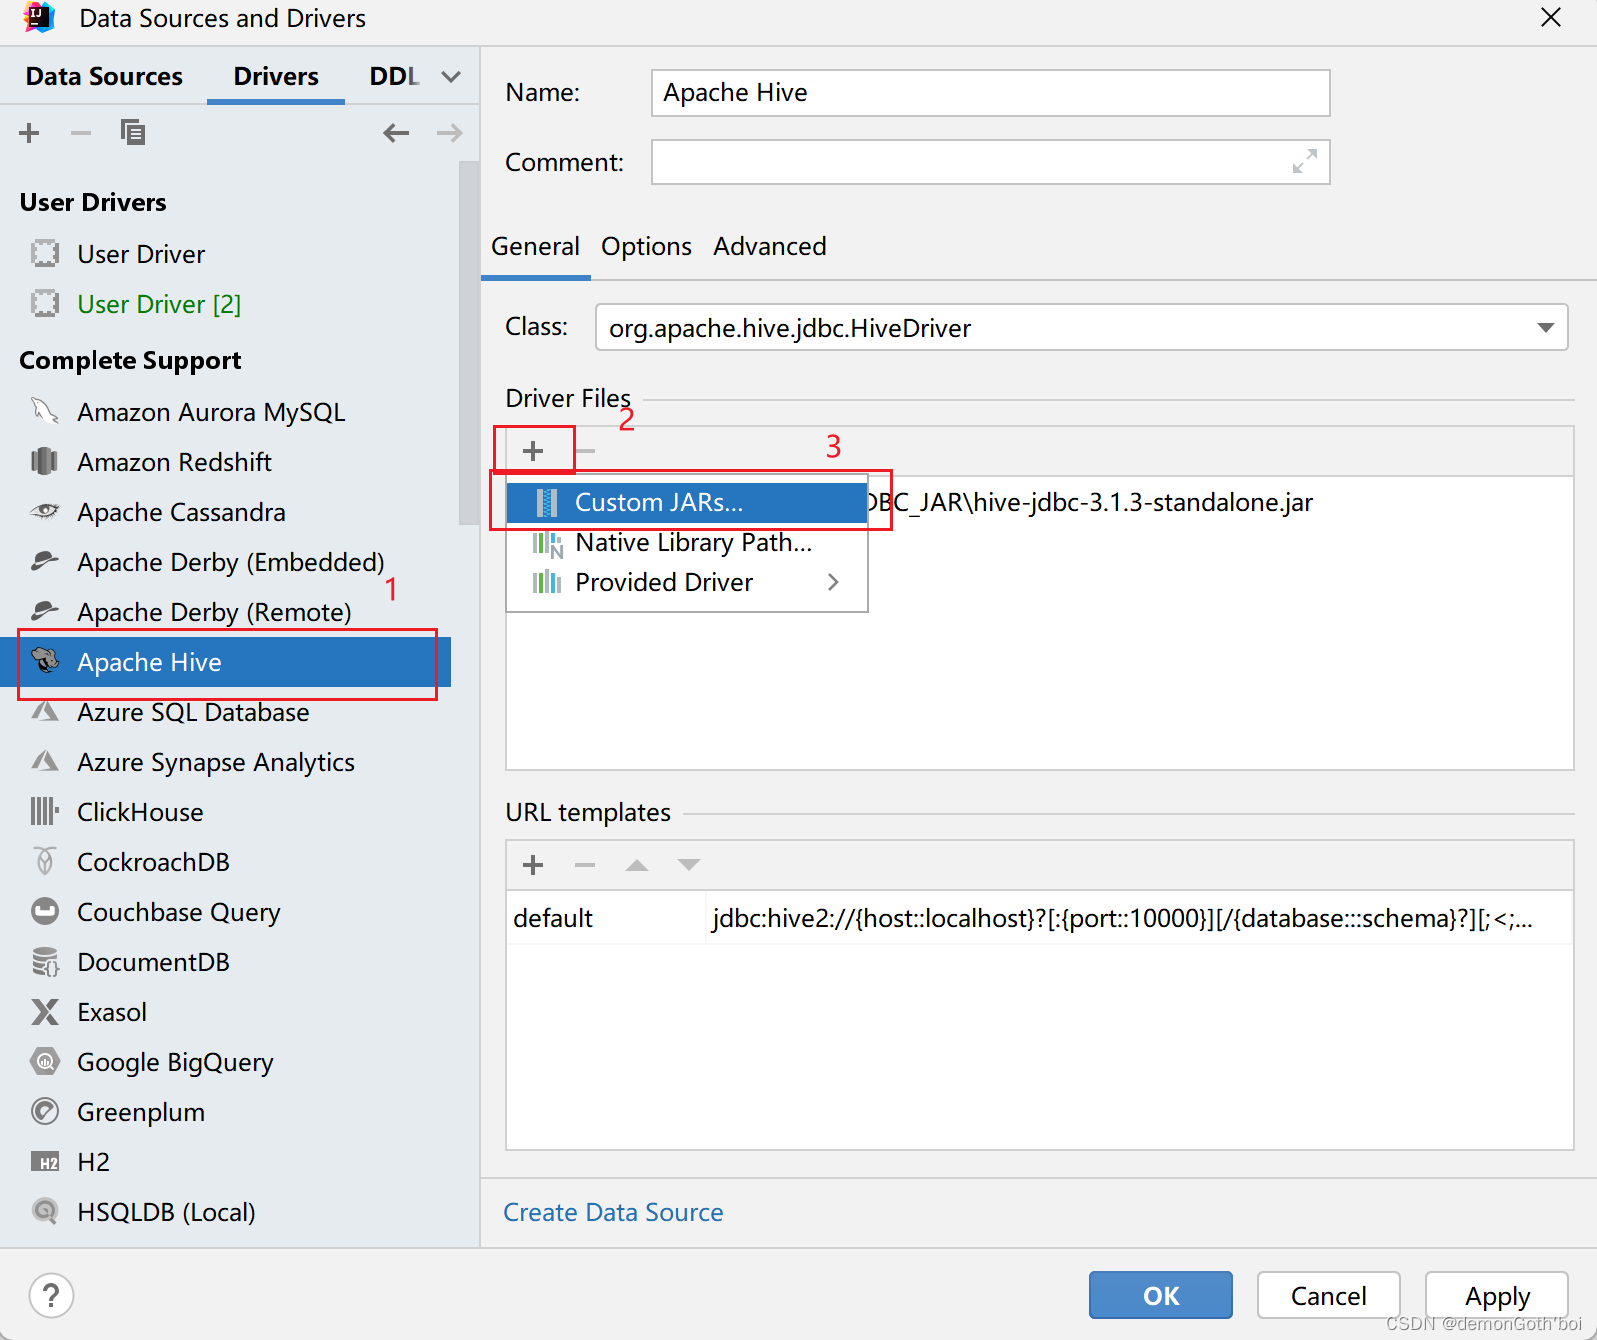Screen dimensions: 1597x1340
Task: Open the Options tab
Action: 646,247
